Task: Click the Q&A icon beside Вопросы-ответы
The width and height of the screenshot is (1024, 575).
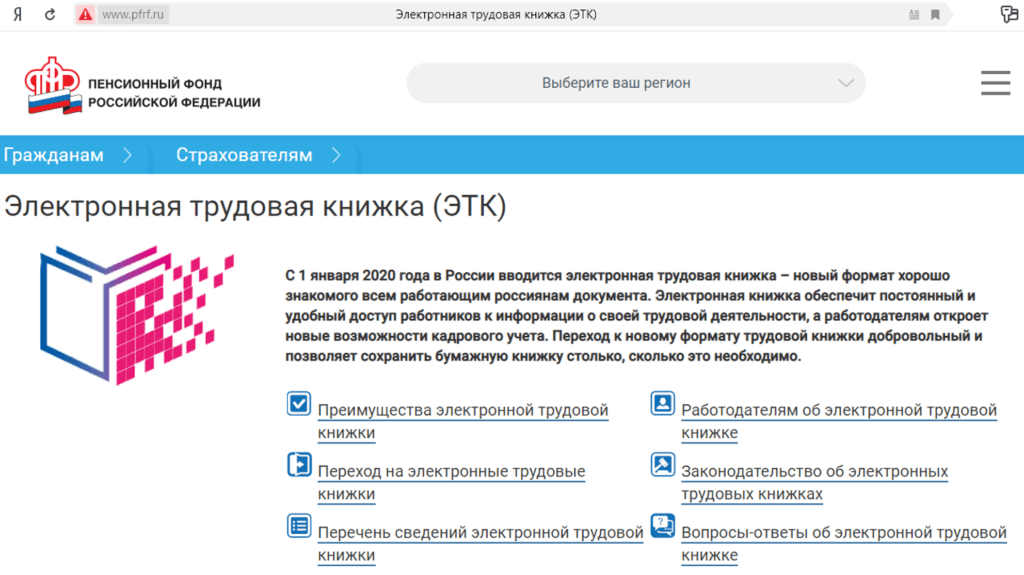Action: (x=662, y=525)
